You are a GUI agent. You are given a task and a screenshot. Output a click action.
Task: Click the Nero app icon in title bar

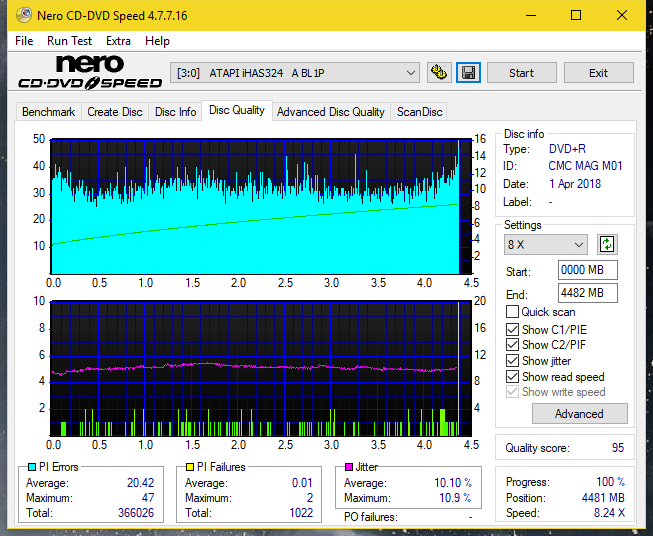coord(24,15)
